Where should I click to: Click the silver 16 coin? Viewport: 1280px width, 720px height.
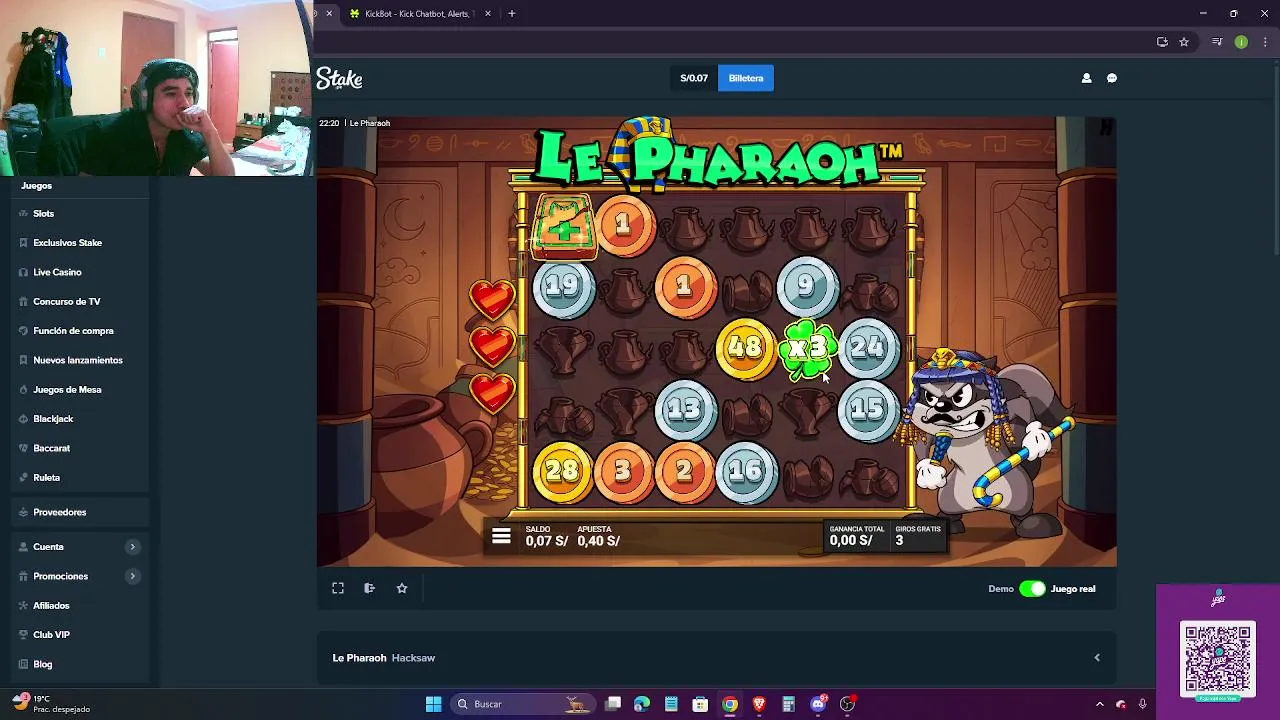tap(745, 471)
